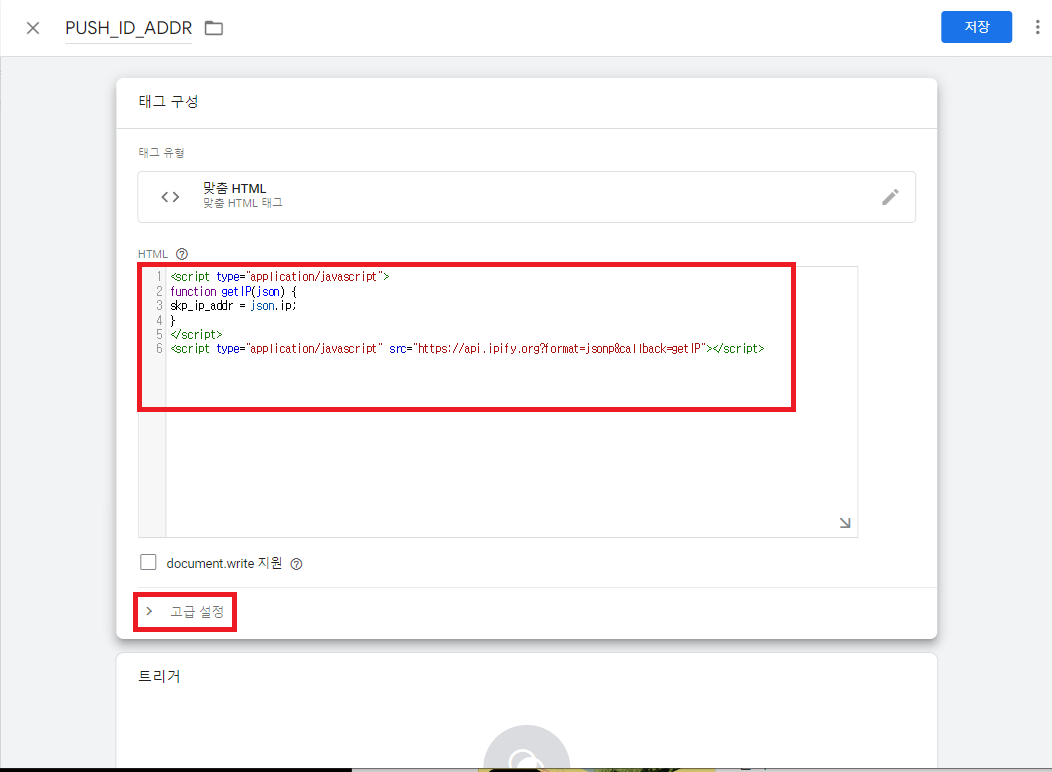
Task: Click the blue 저장 save button
Action: (976, 27)
